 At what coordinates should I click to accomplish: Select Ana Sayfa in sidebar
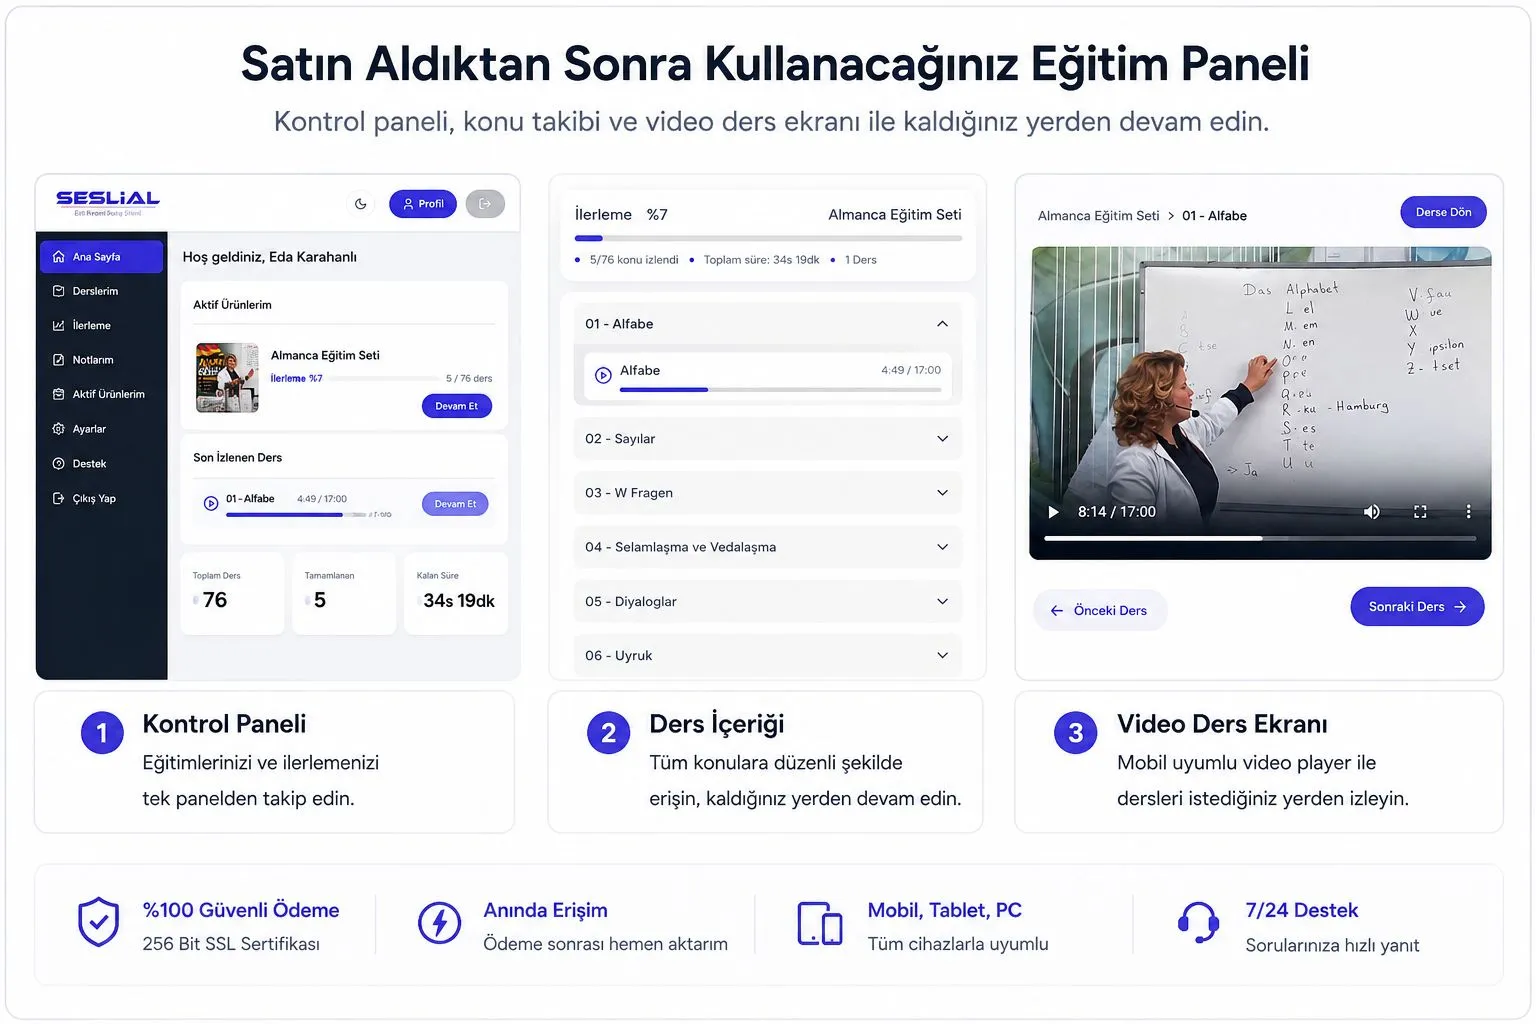[x=101, y=257]
